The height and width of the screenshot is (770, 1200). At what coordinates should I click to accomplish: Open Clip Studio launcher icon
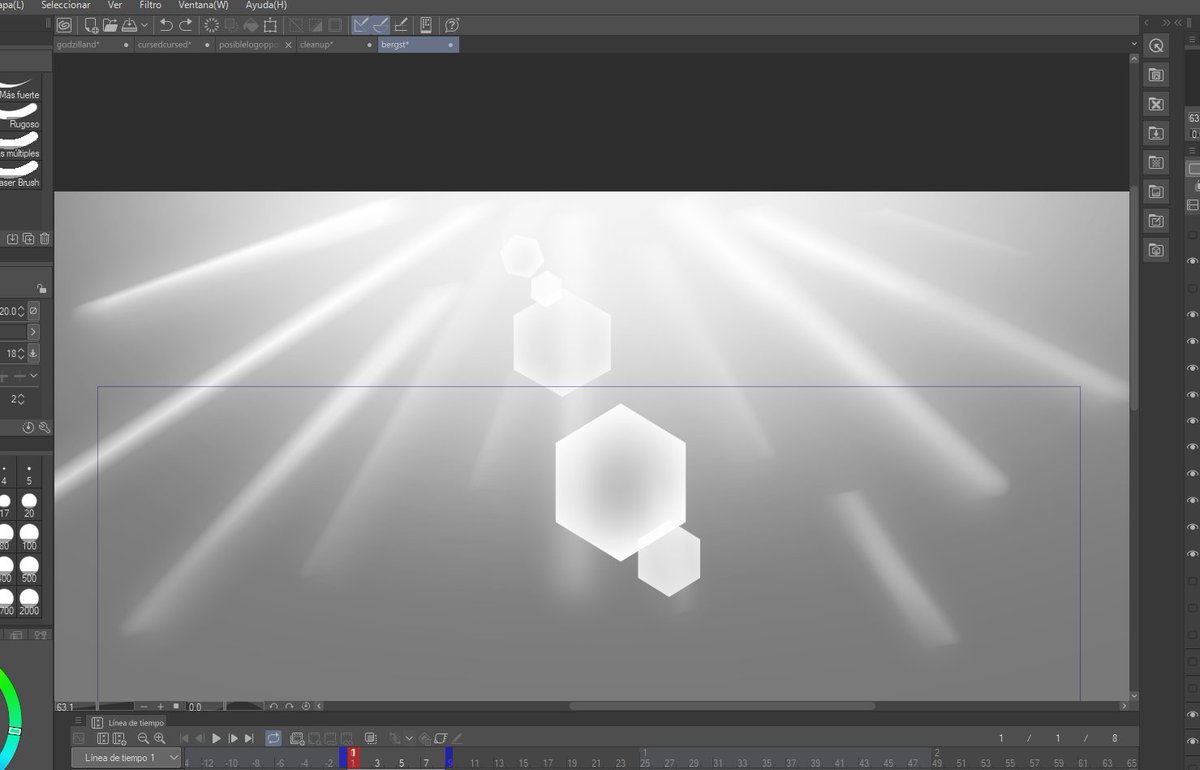pyautogui.click(x=64, y=25)
